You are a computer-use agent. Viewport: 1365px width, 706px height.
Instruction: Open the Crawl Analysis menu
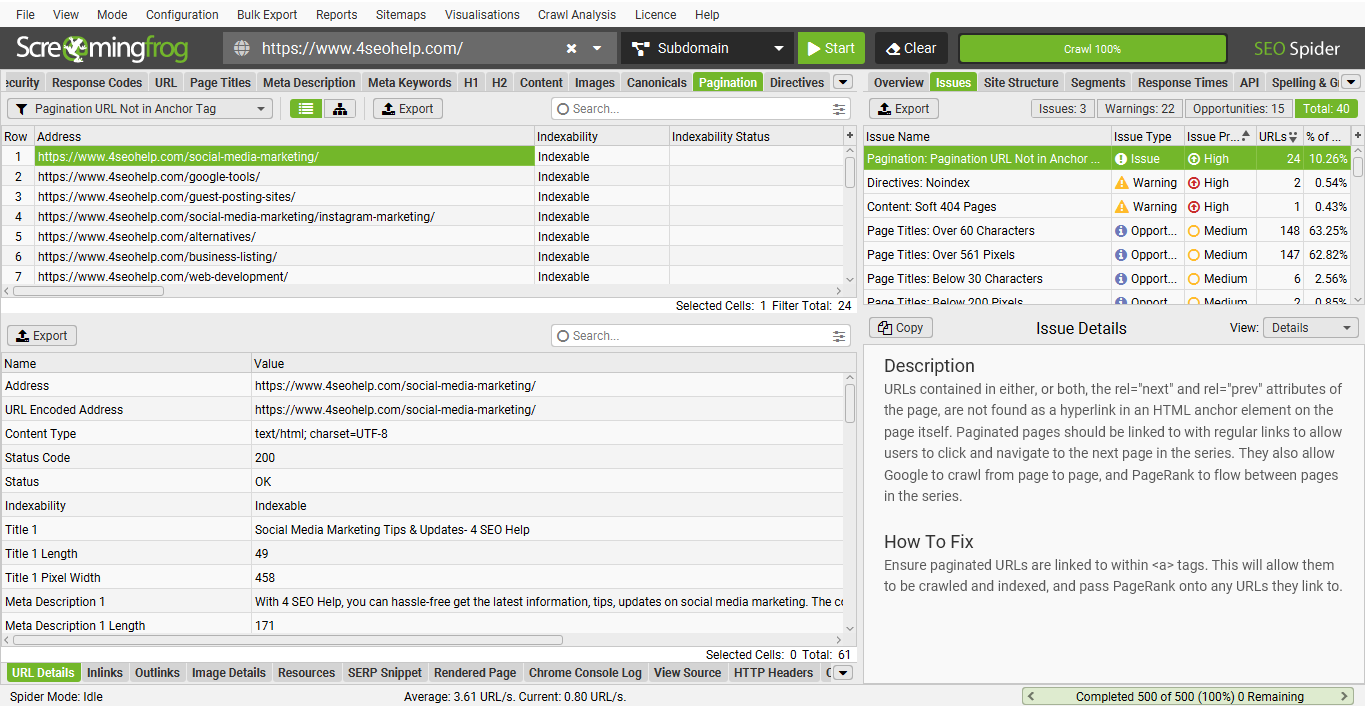point(577,14)
